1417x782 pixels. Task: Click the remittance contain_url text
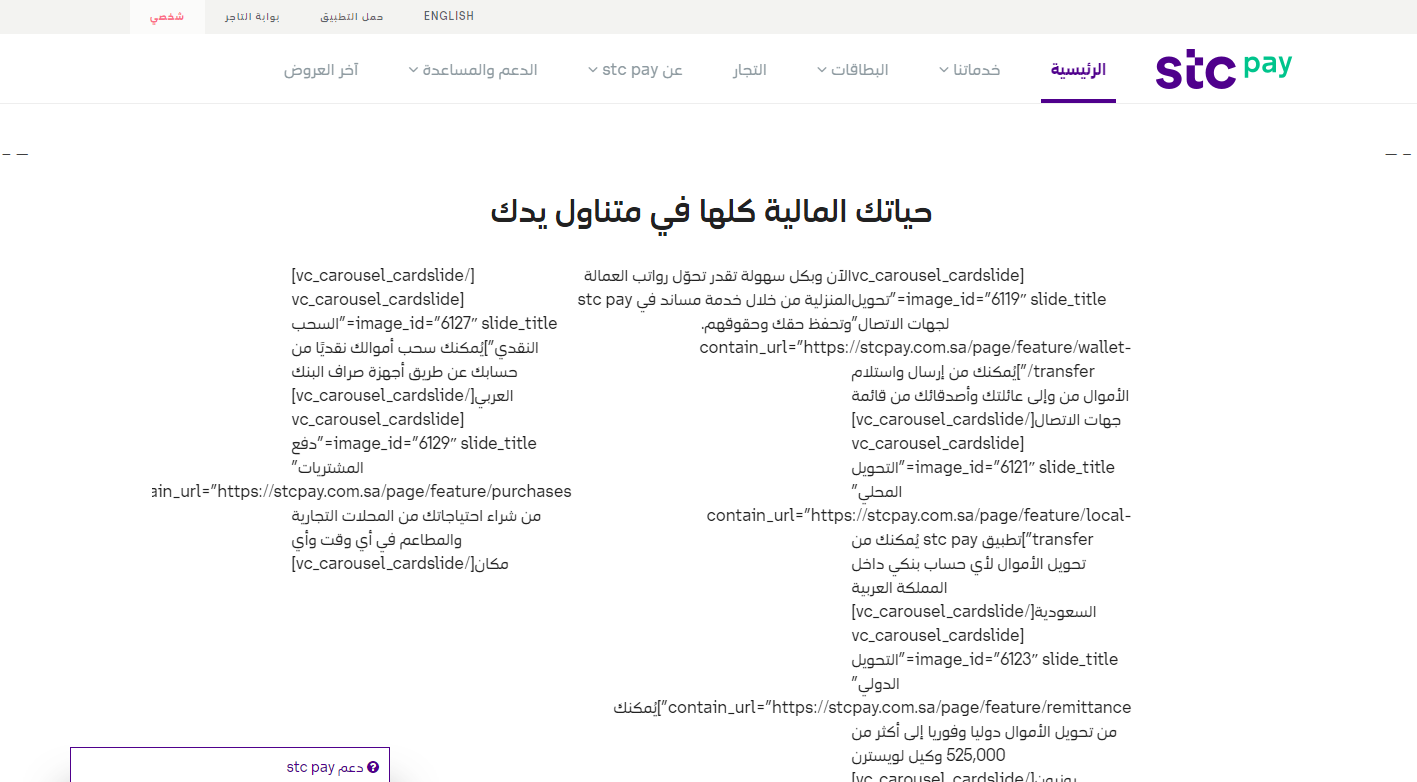tap(899, 707)
